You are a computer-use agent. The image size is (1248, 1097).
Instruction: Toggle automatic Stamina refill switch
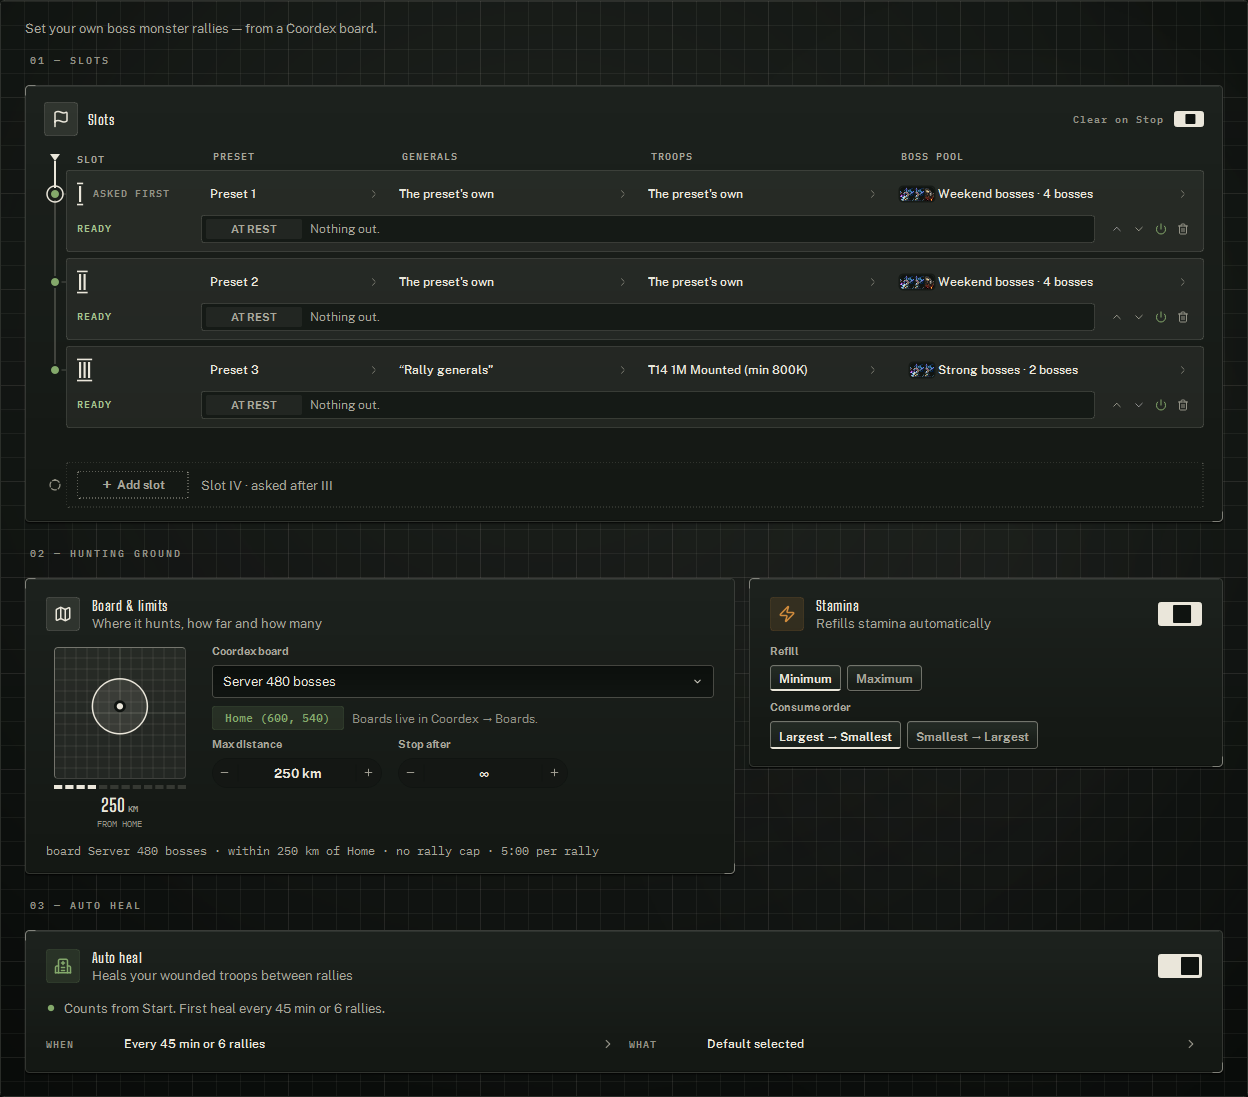tap(1180, 614)
